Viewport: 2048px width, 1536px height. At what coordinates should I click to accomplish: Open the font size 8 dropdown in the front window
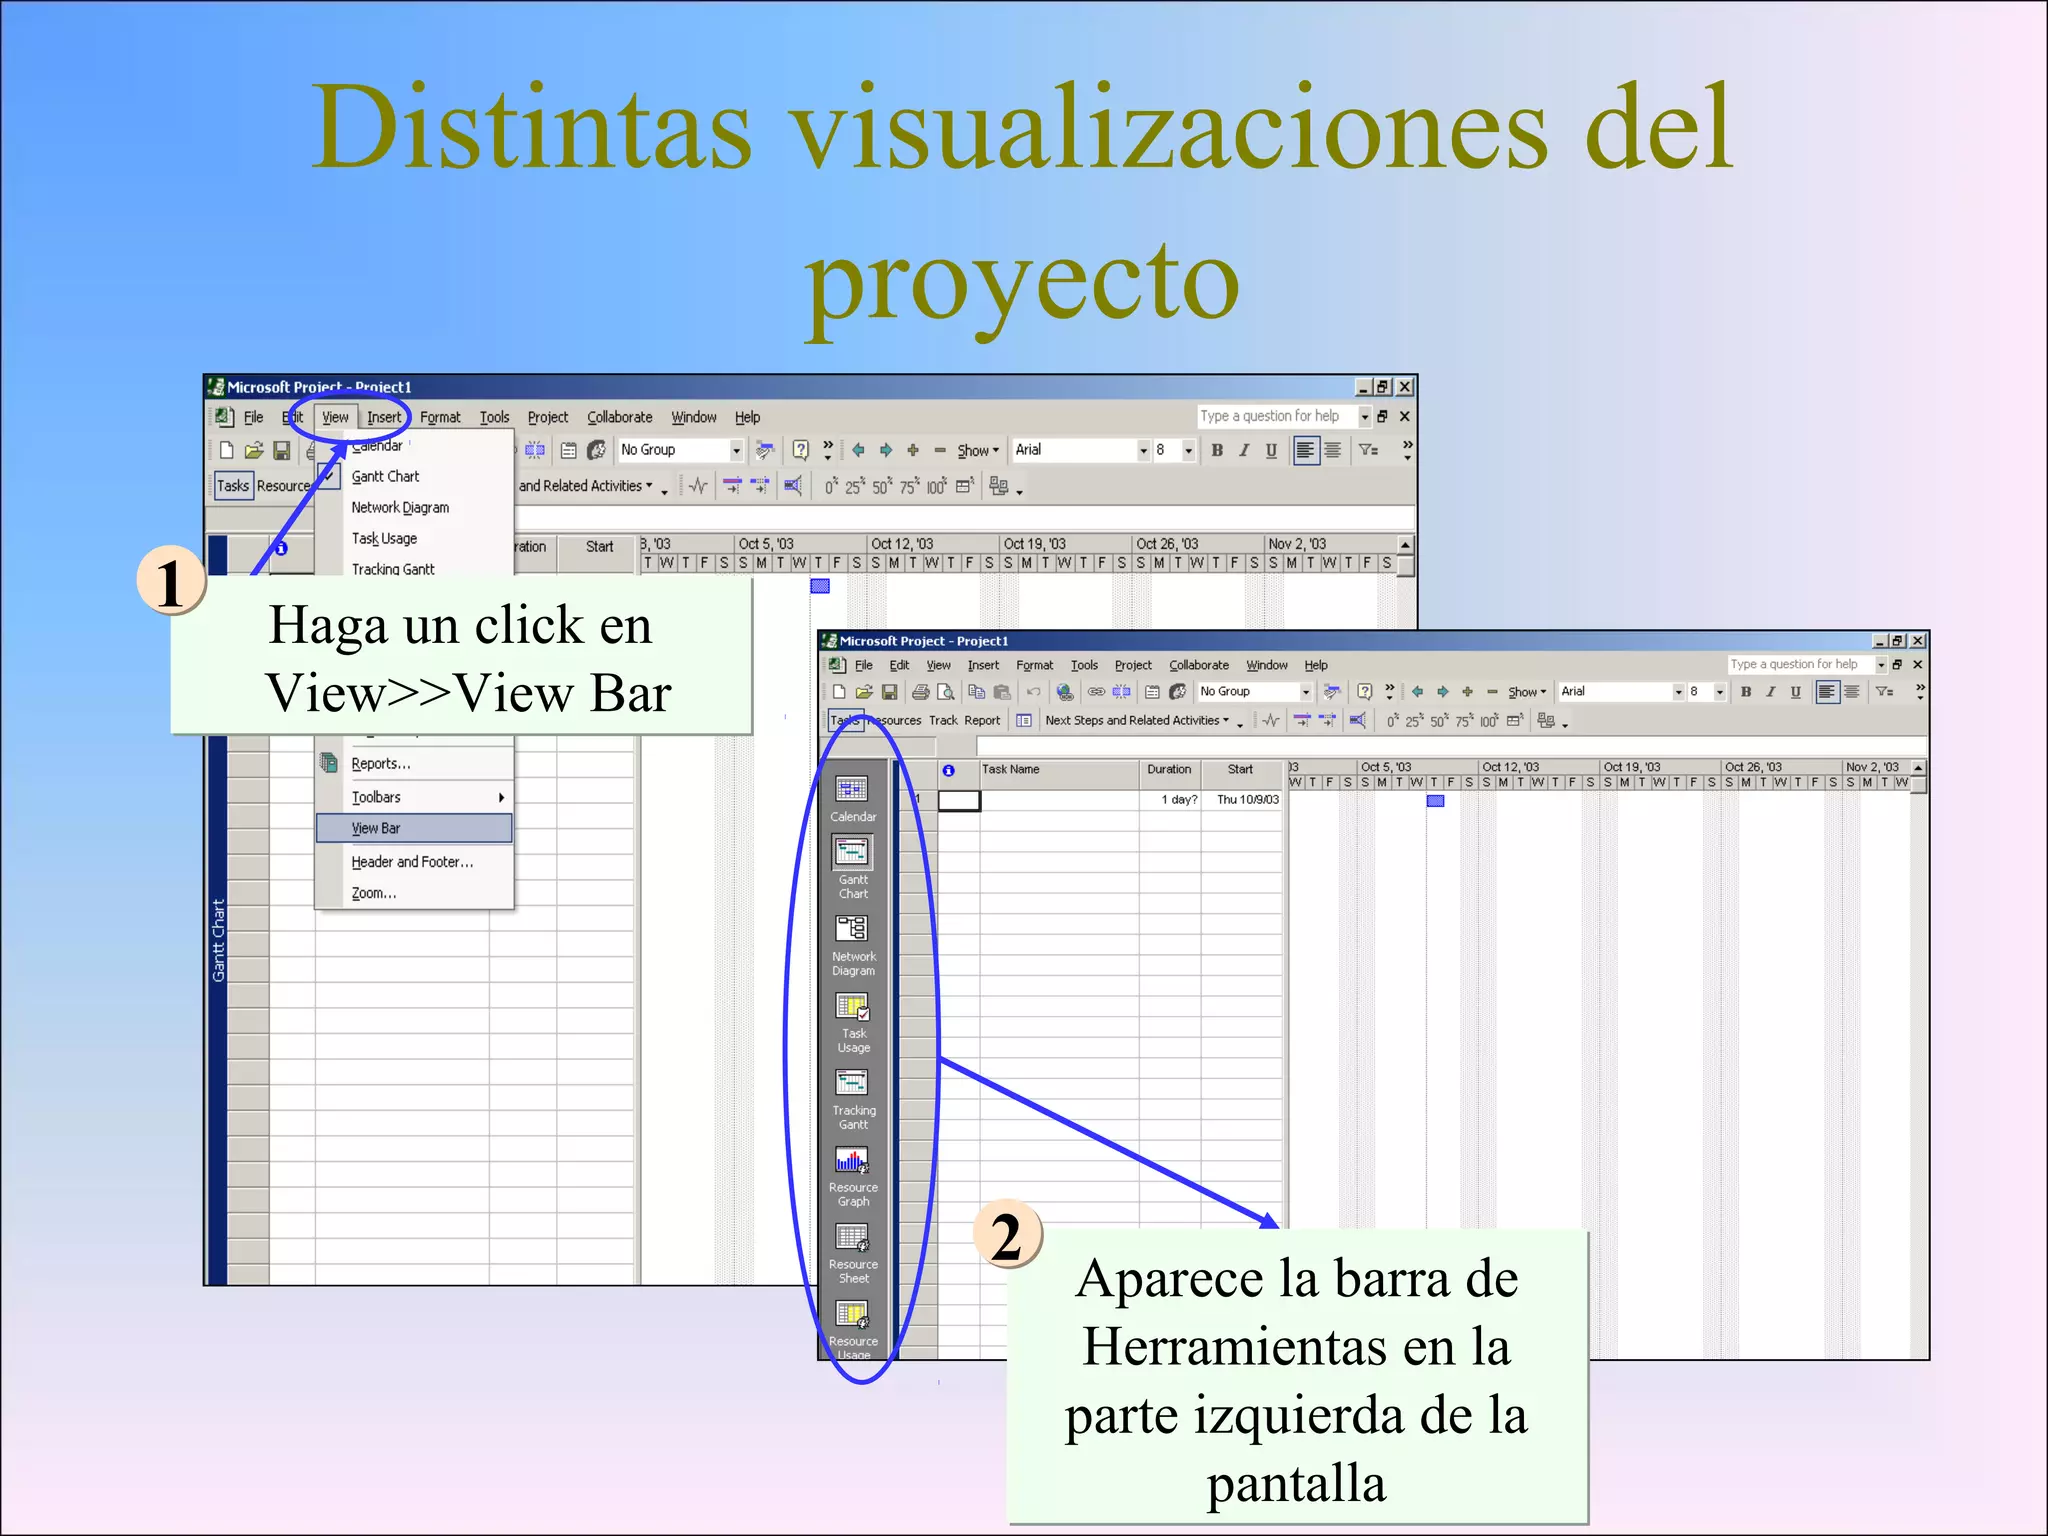coord(1719,691)
